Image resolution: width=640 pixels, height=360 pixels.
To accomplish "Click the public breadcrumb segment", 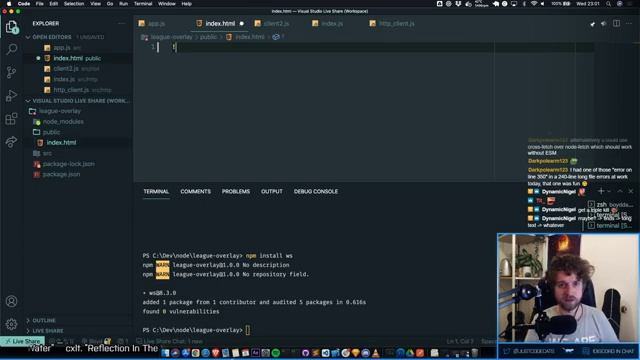I will click(208, 37).
